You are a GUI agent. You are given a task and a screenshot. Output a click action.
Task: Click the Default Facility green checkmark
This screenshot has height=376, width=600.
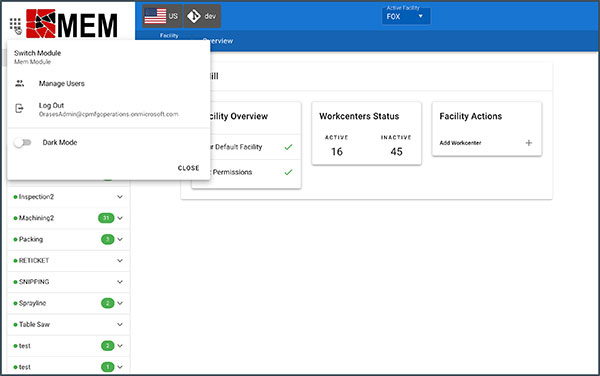289,147
